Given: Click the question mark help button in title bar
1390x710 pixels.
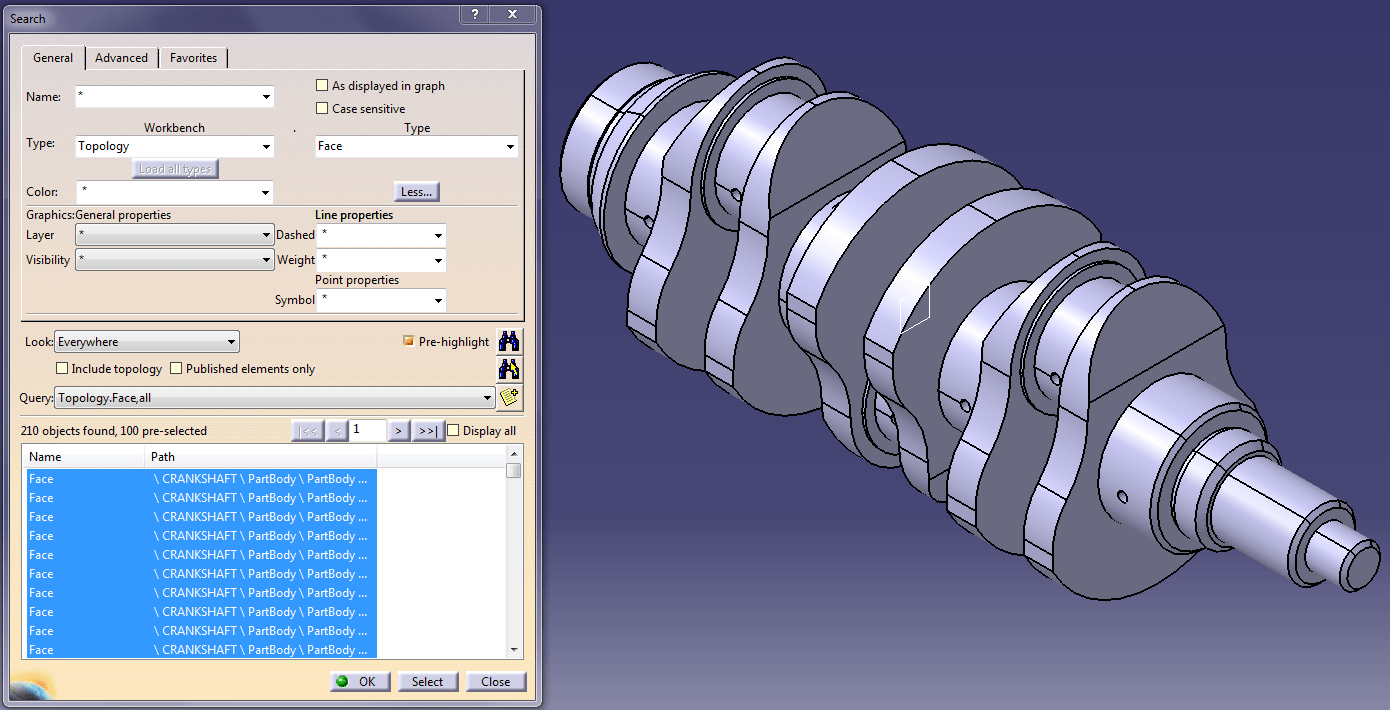Looking at the screenshot, I should pyautogui.click(x=475, y=14).
